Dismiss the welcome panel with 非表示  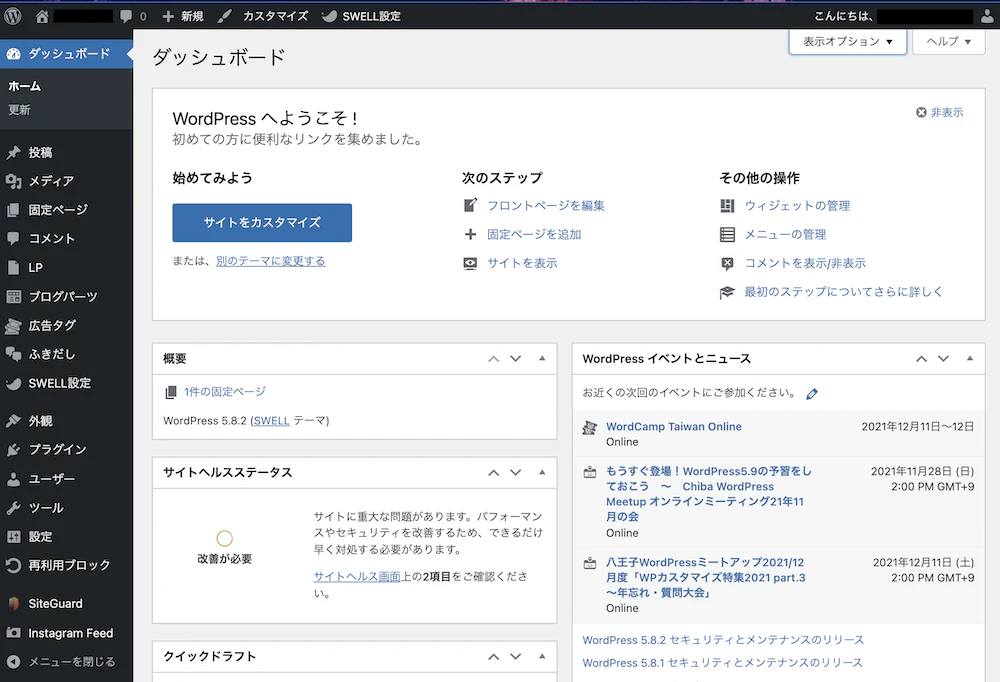(x=939, y=112)
